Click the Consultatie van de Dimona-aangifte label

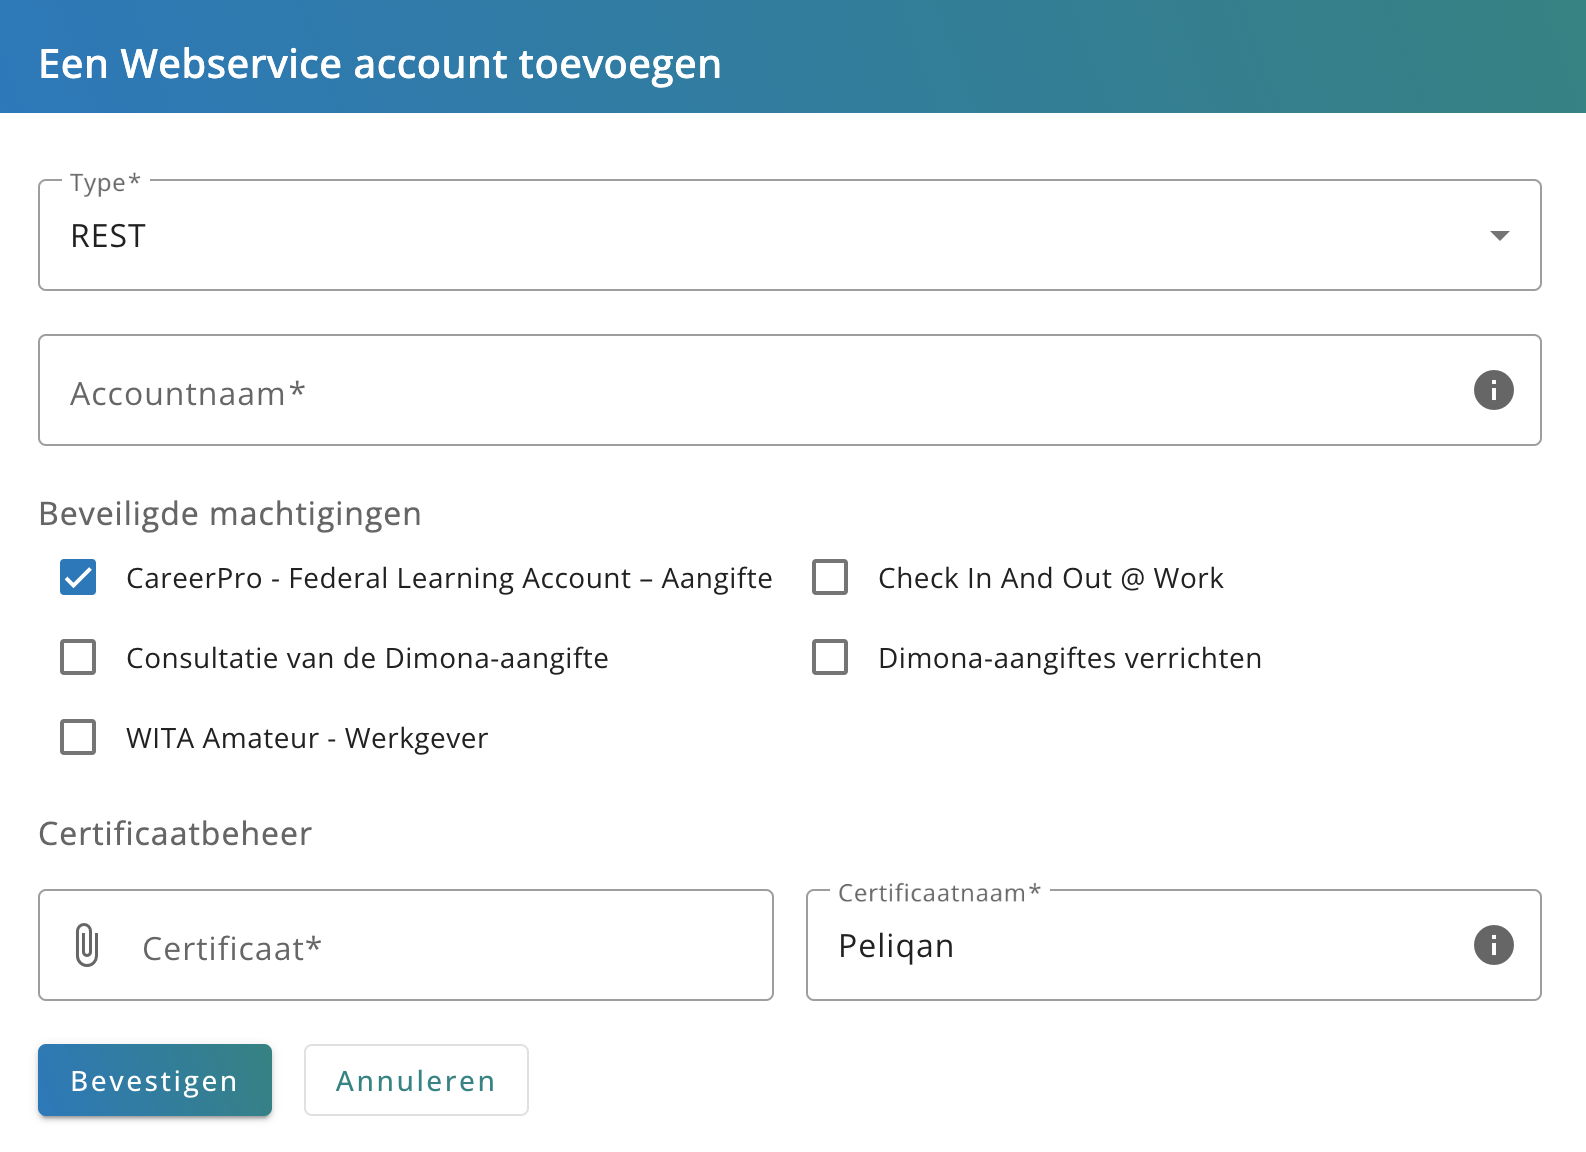[367, 658]
